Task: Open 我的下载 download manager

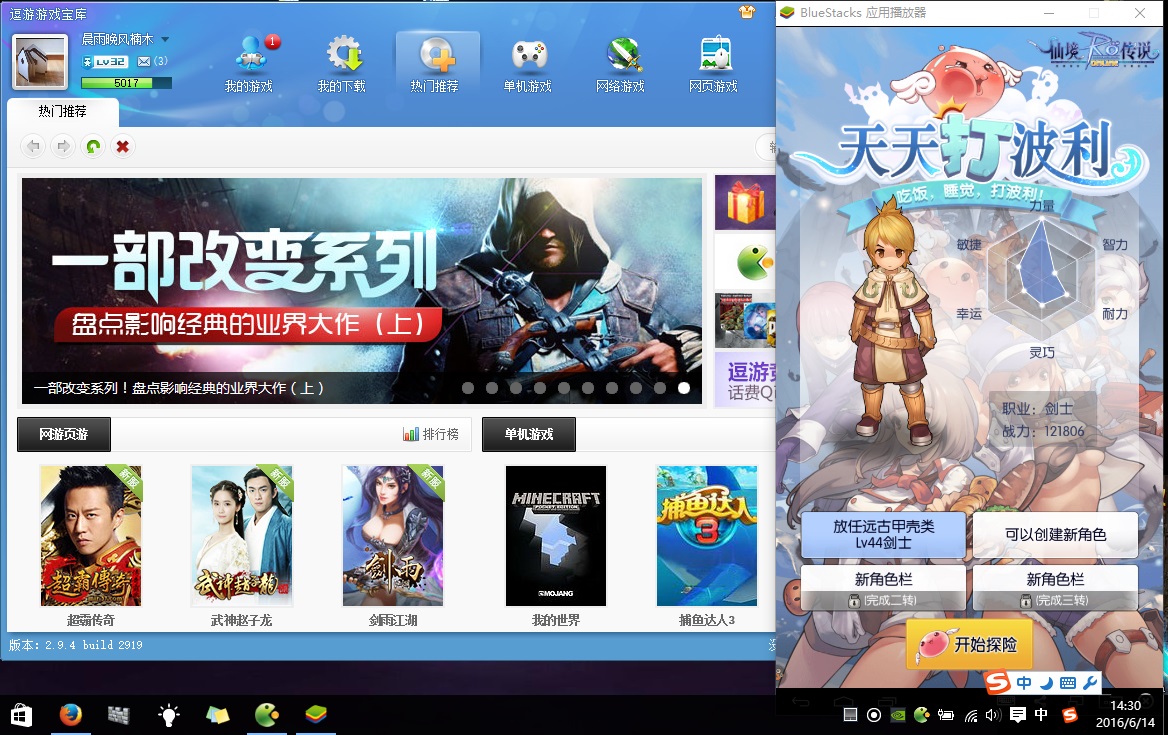Action: tap(342, 64)
